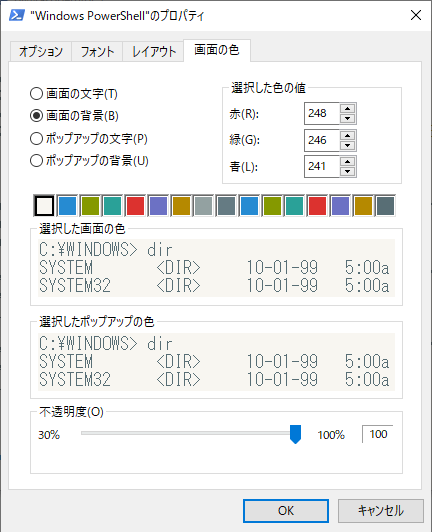The width and height of the screenshot is (432, 532).
Task: Switch to the レイアウト tab
Action: click(153, 52)
